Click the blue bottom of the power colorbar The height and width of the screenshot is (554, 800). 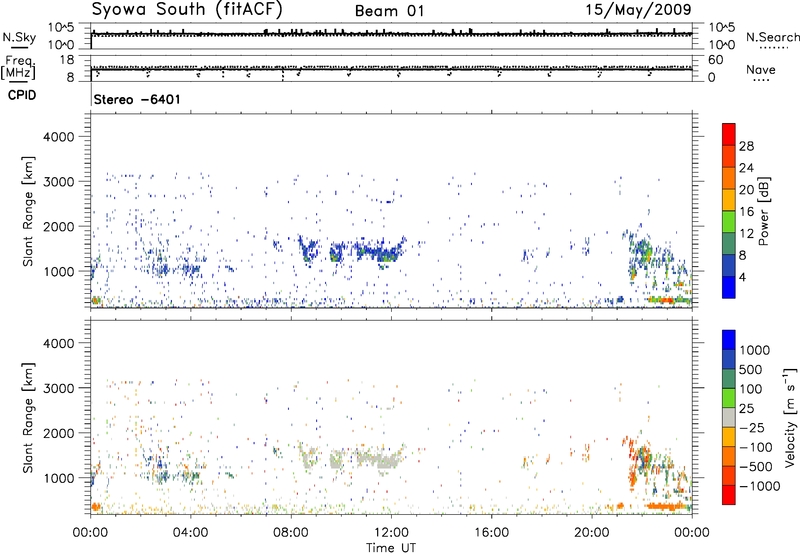[x=729, y=288]
